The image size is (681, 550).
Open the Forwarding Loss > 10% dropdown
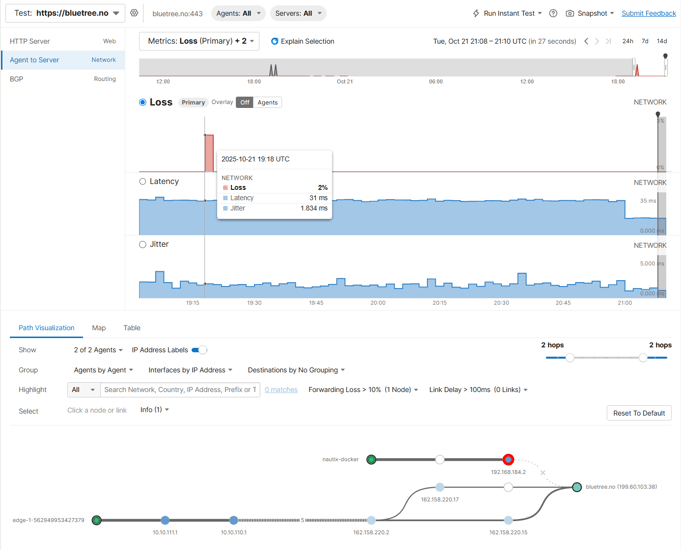click(363, 390)
